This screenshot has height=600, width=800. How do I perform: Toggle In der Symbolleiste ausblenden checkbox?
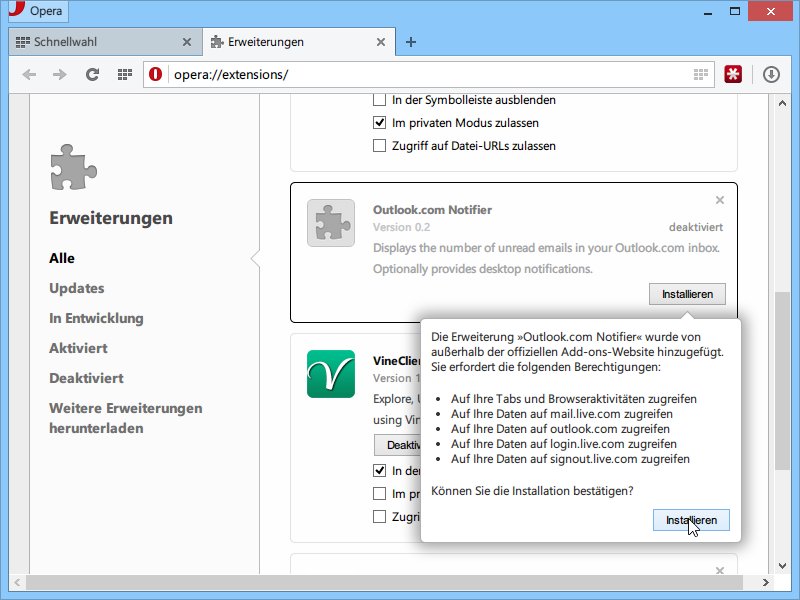click(x=379, y=99)
